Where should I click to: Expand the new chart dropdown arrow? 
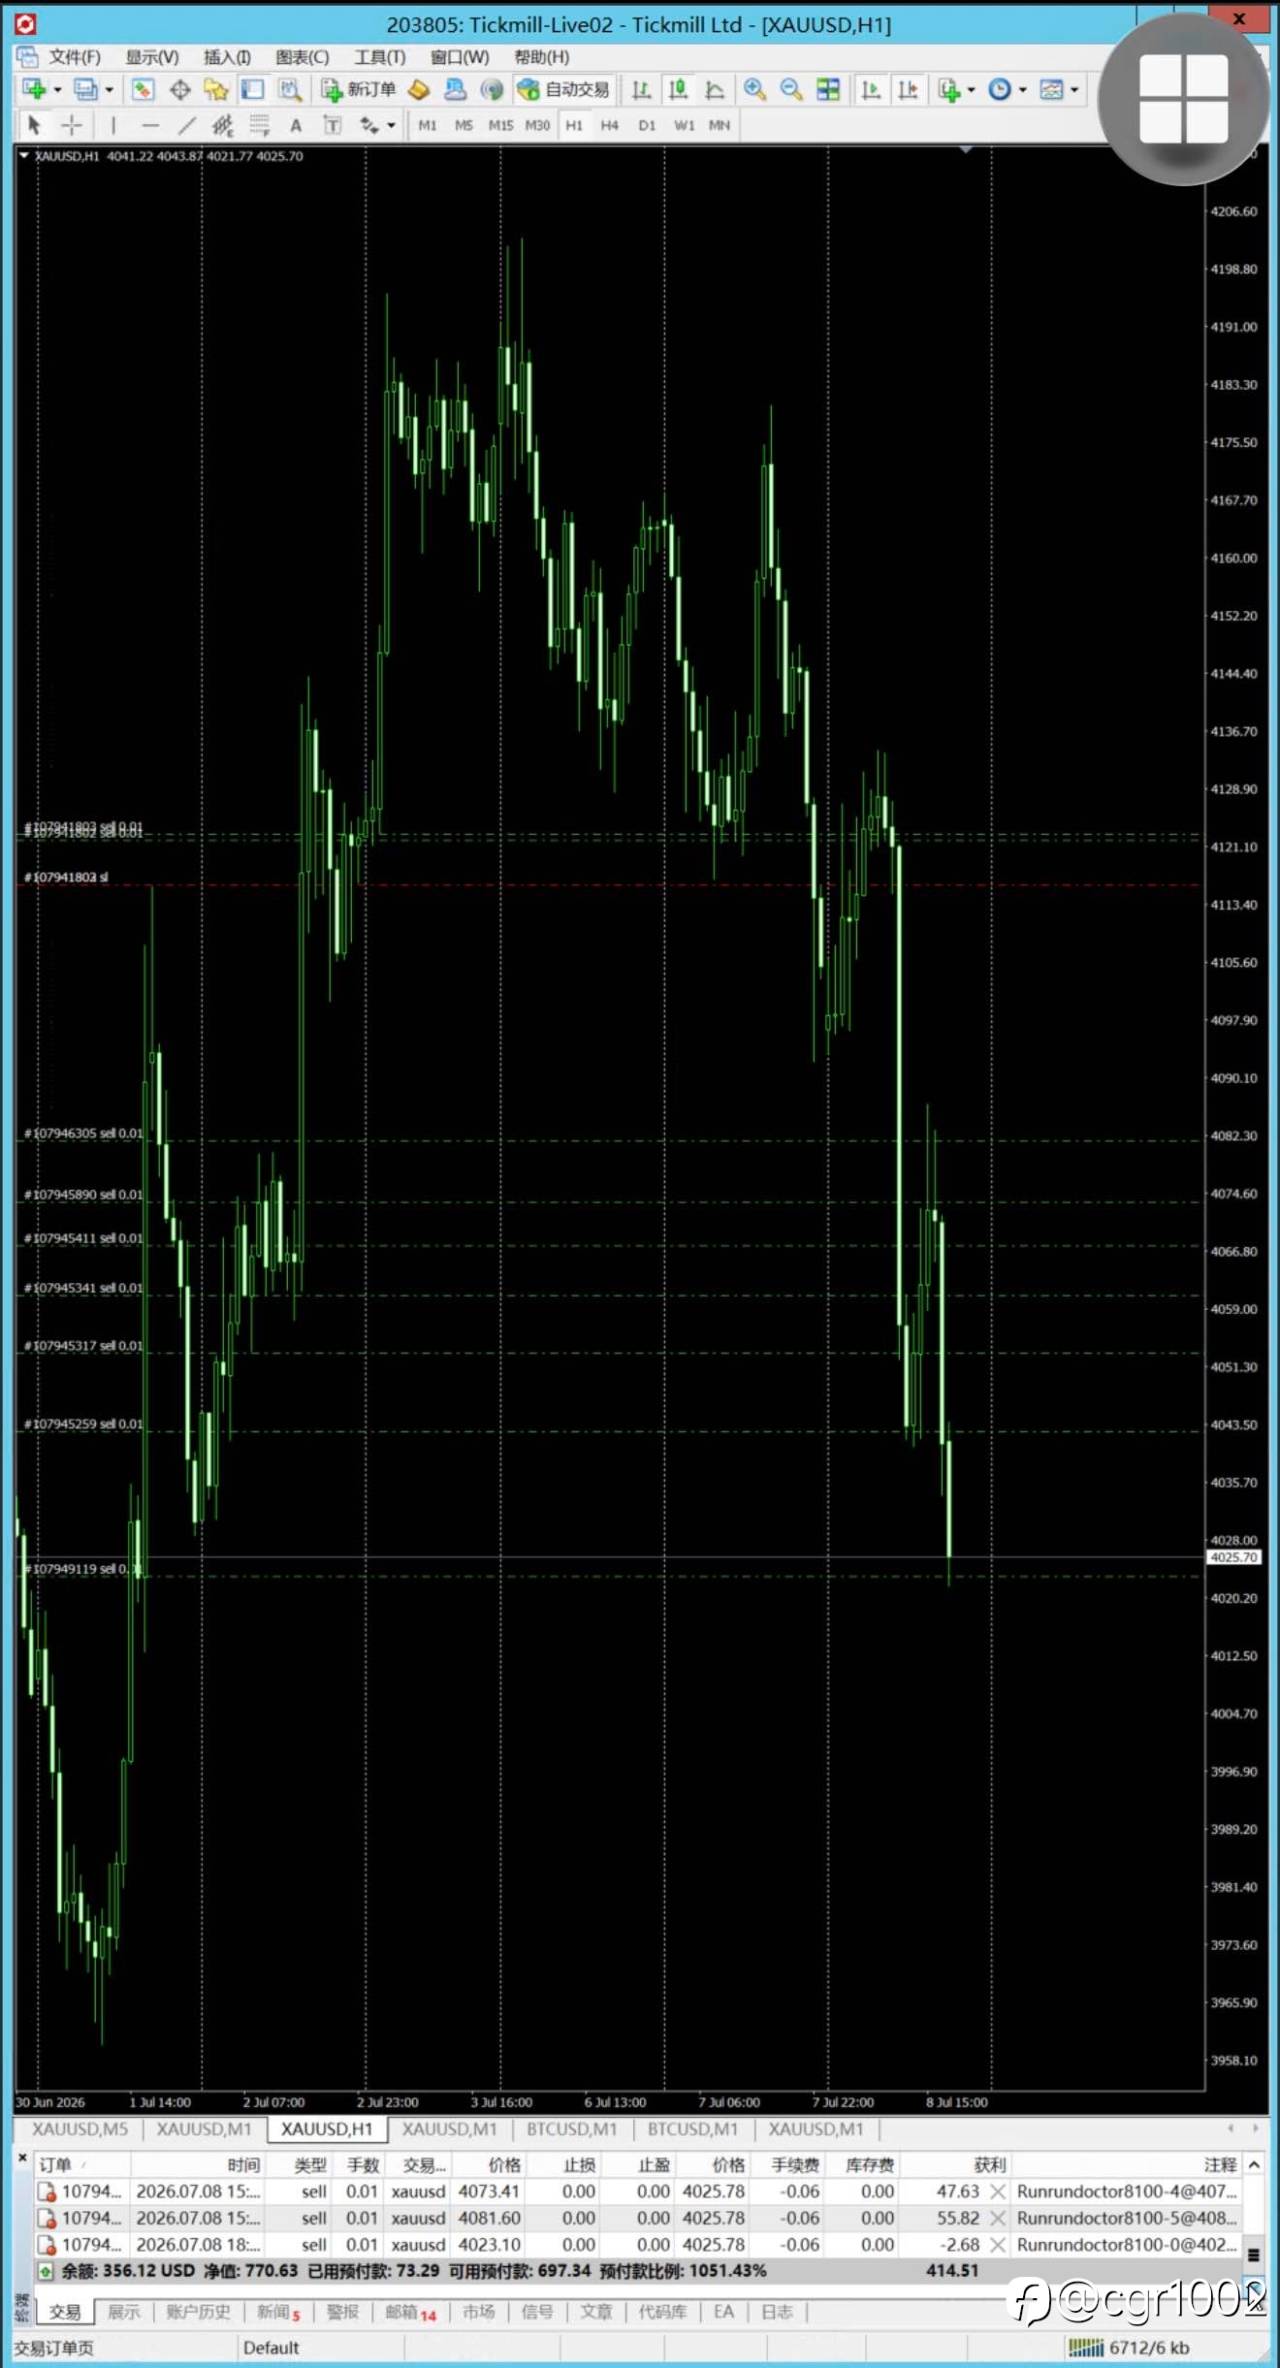[x=57, y=90]
